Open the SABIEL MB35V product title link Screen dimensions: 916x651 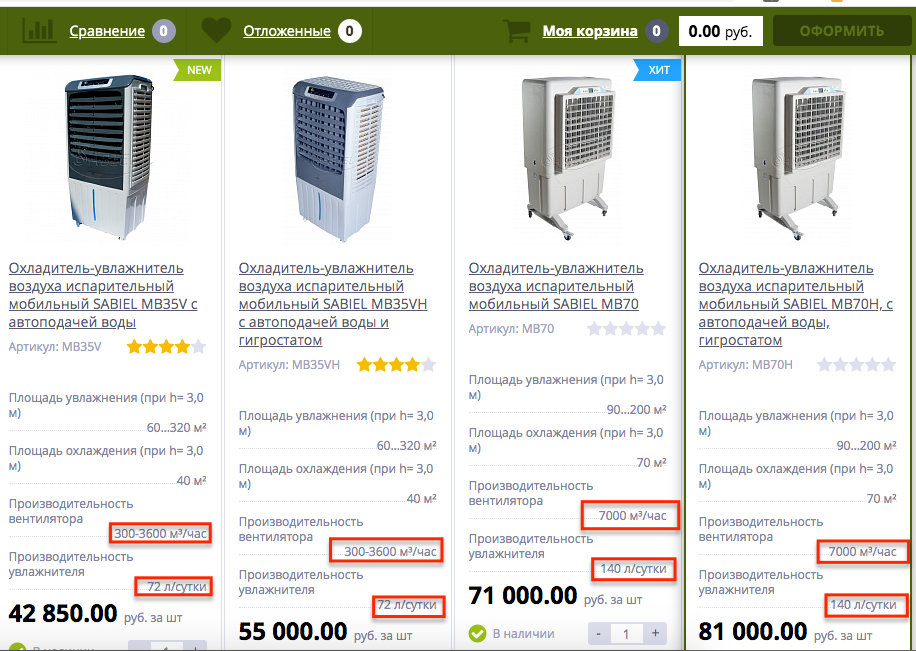tap(103, 295)
